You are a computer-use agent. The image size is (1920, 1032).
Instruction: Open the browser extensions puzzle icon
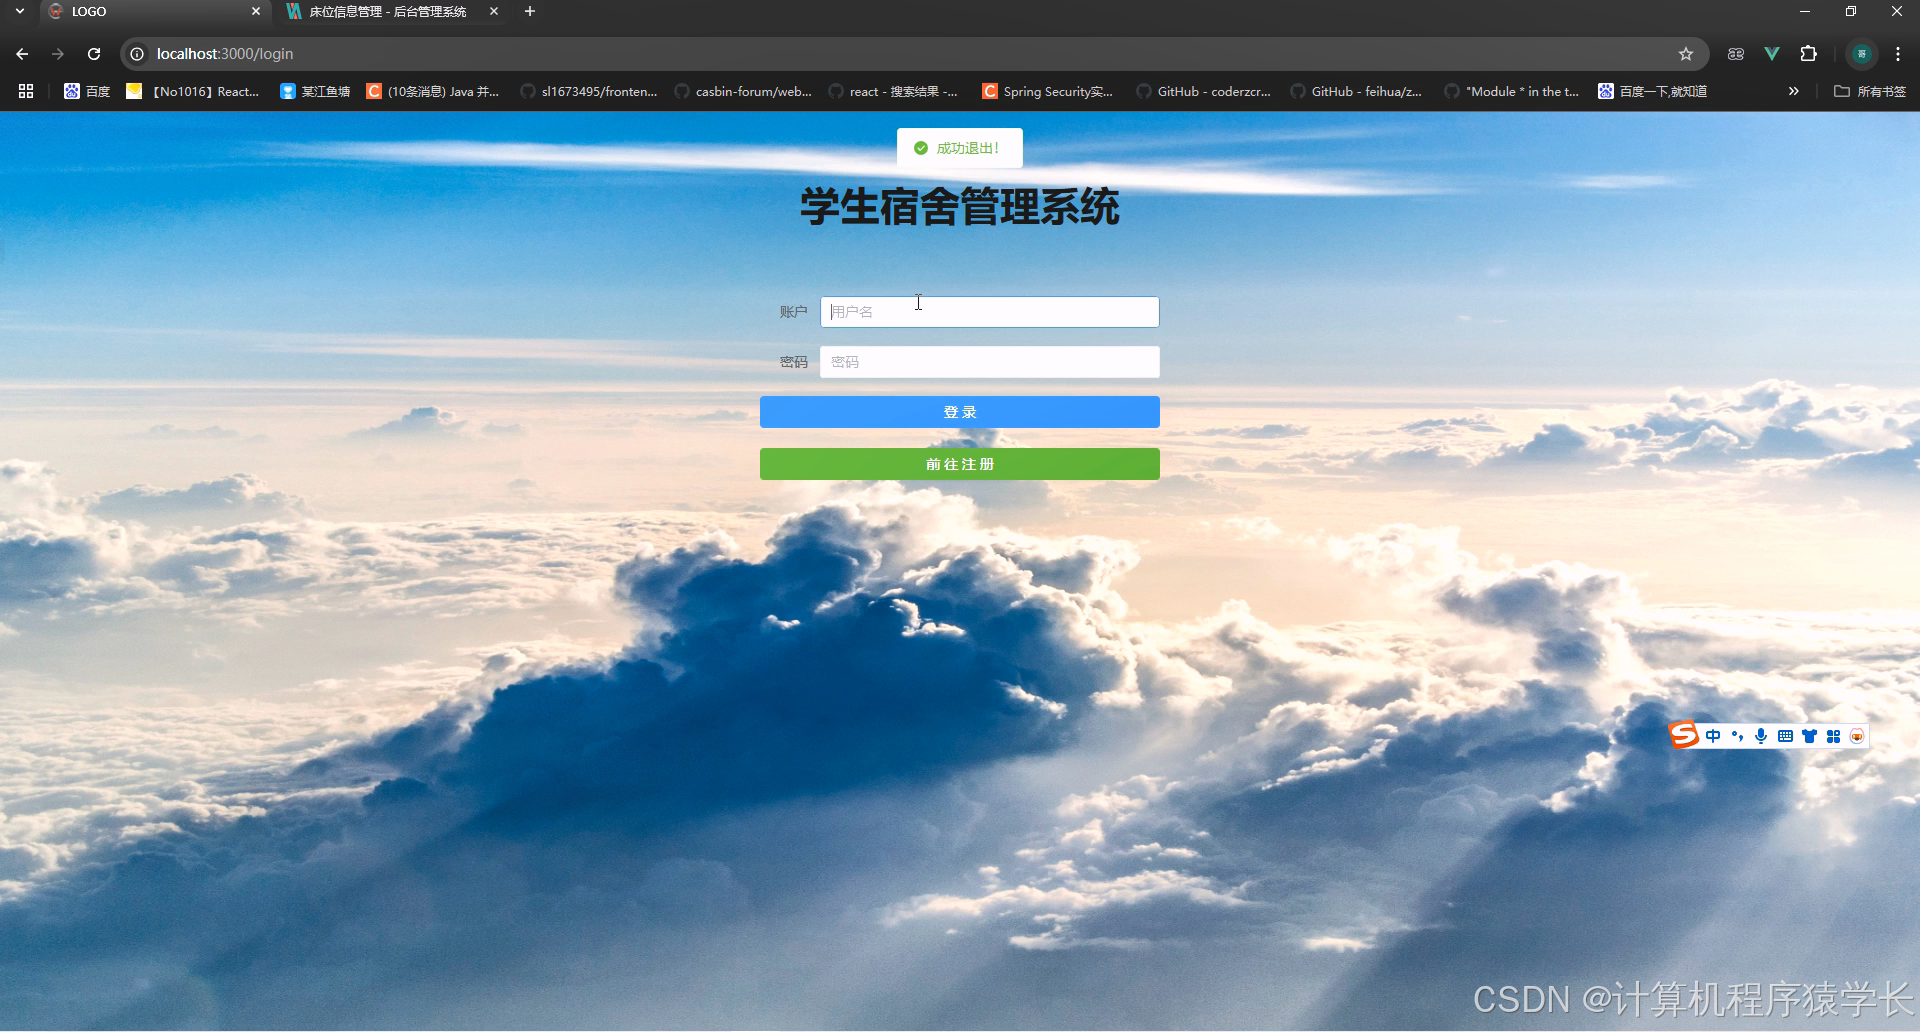(1809, 53)
